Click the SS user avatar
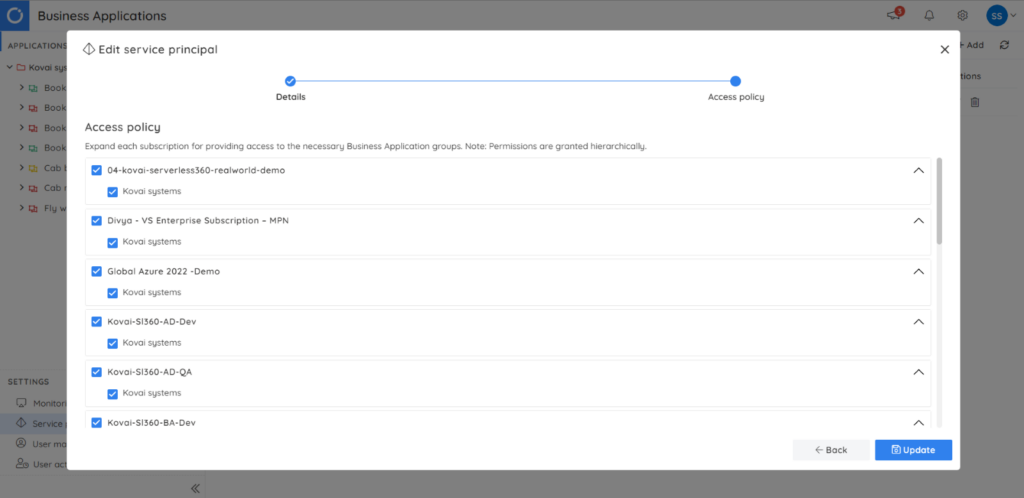Image resolution: width=1024 pixels, height=498 pixels. [996, 16]
